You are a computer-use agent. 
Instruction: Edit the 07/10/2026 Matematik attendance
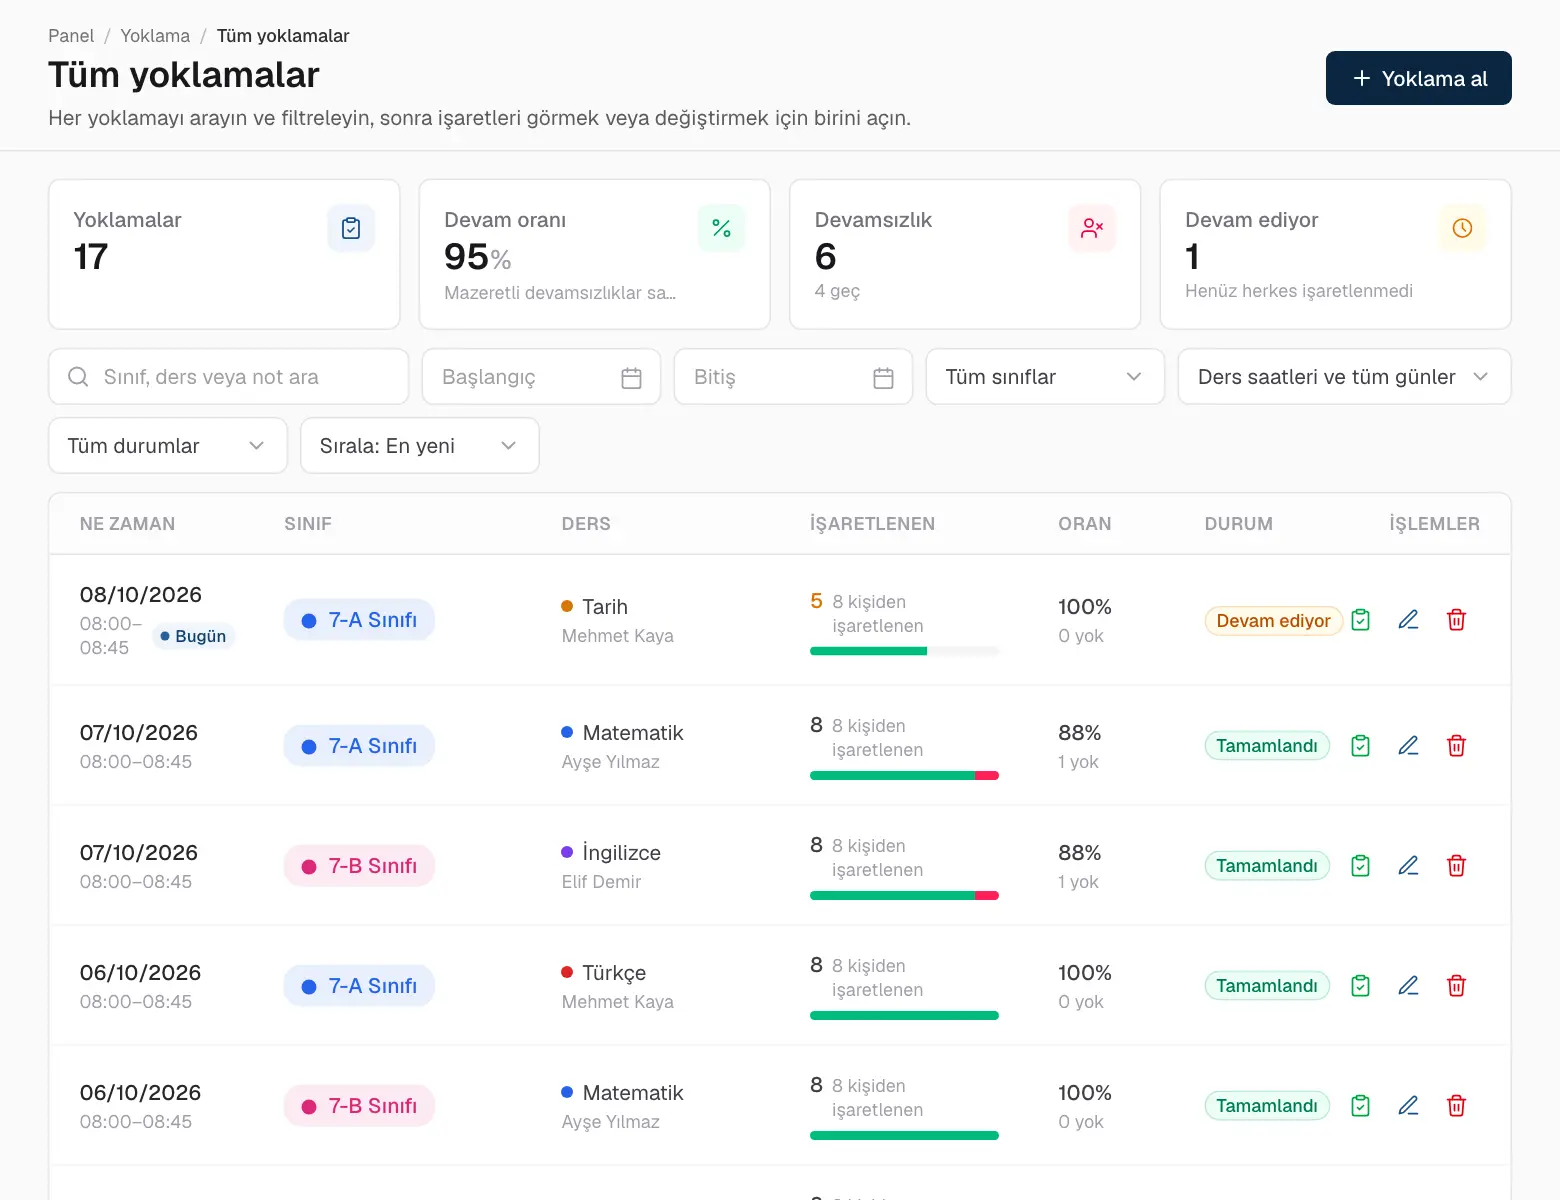pyautogui.click(x=1408, y=746)
